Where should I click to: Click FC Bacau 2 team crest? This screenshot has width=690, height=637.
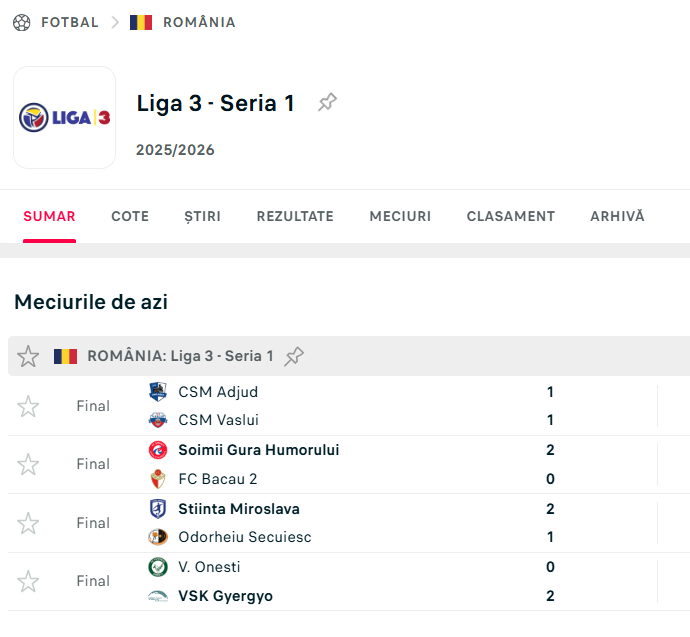[158, 479]
